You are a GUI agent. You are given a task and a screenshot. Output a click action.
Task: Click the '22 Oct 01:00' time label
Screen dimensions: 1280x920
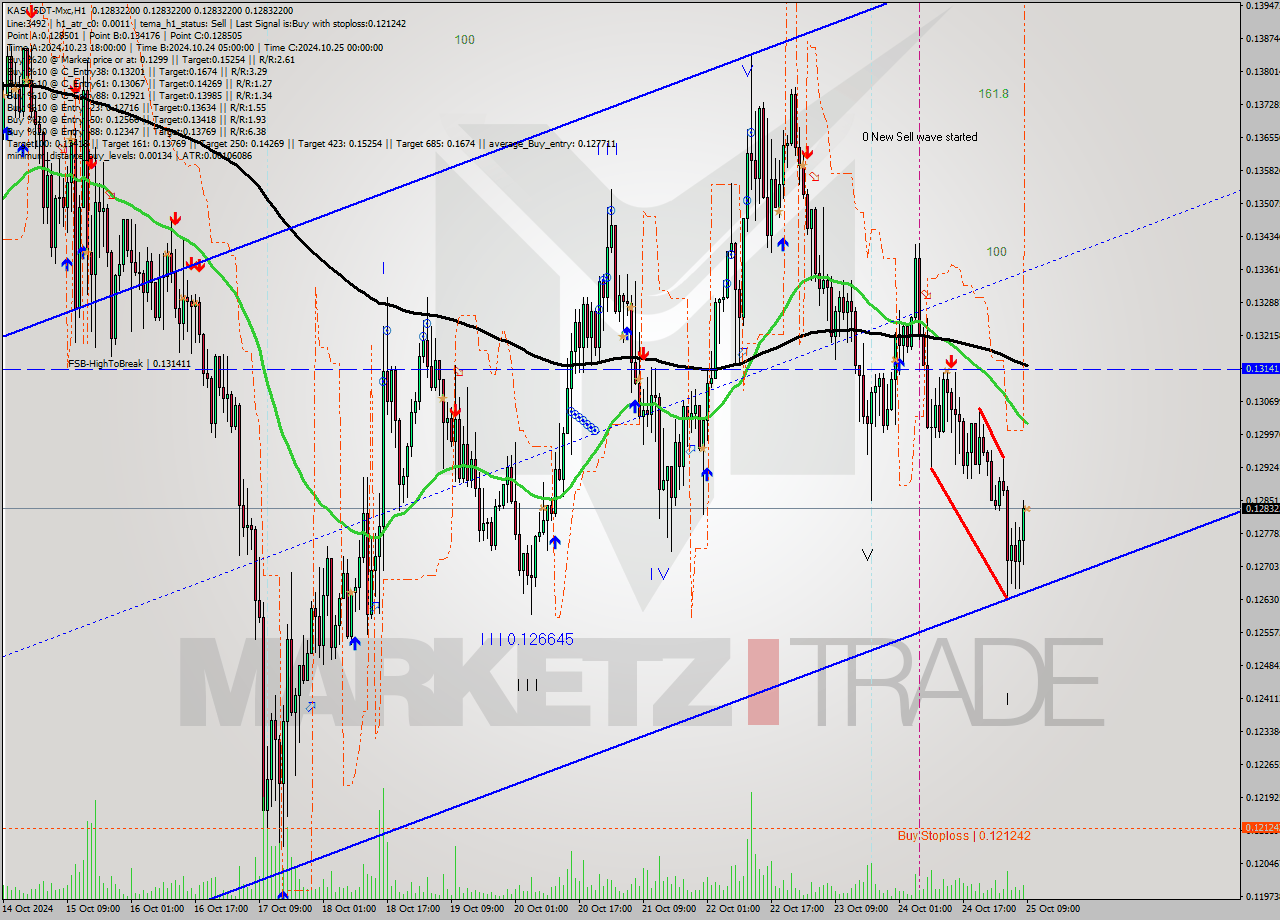point(733,909)
